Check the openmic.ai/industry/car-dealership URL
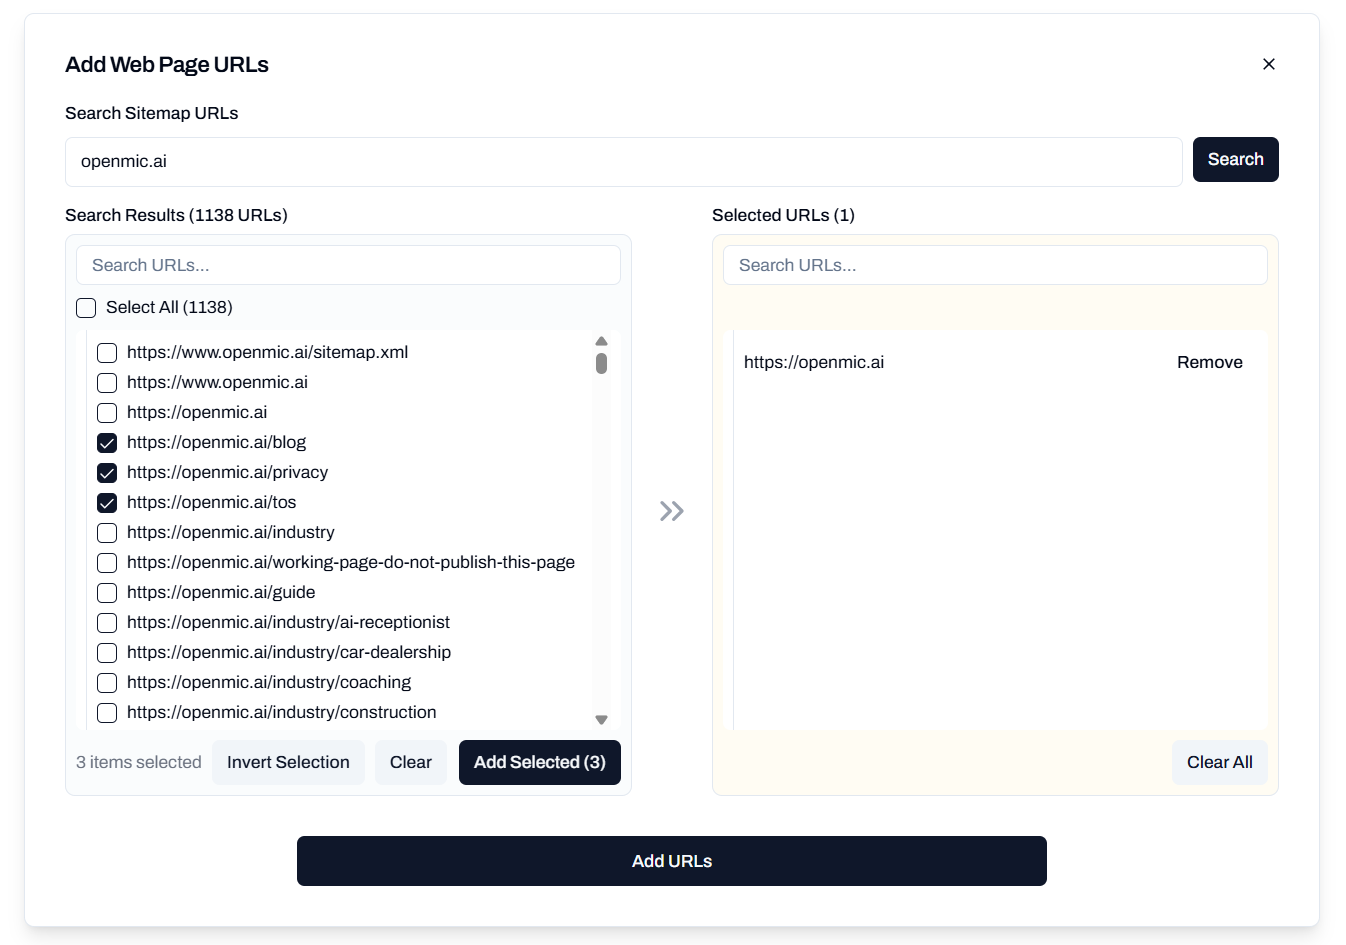Screen dimensions: 1346x945 point(107,652)
